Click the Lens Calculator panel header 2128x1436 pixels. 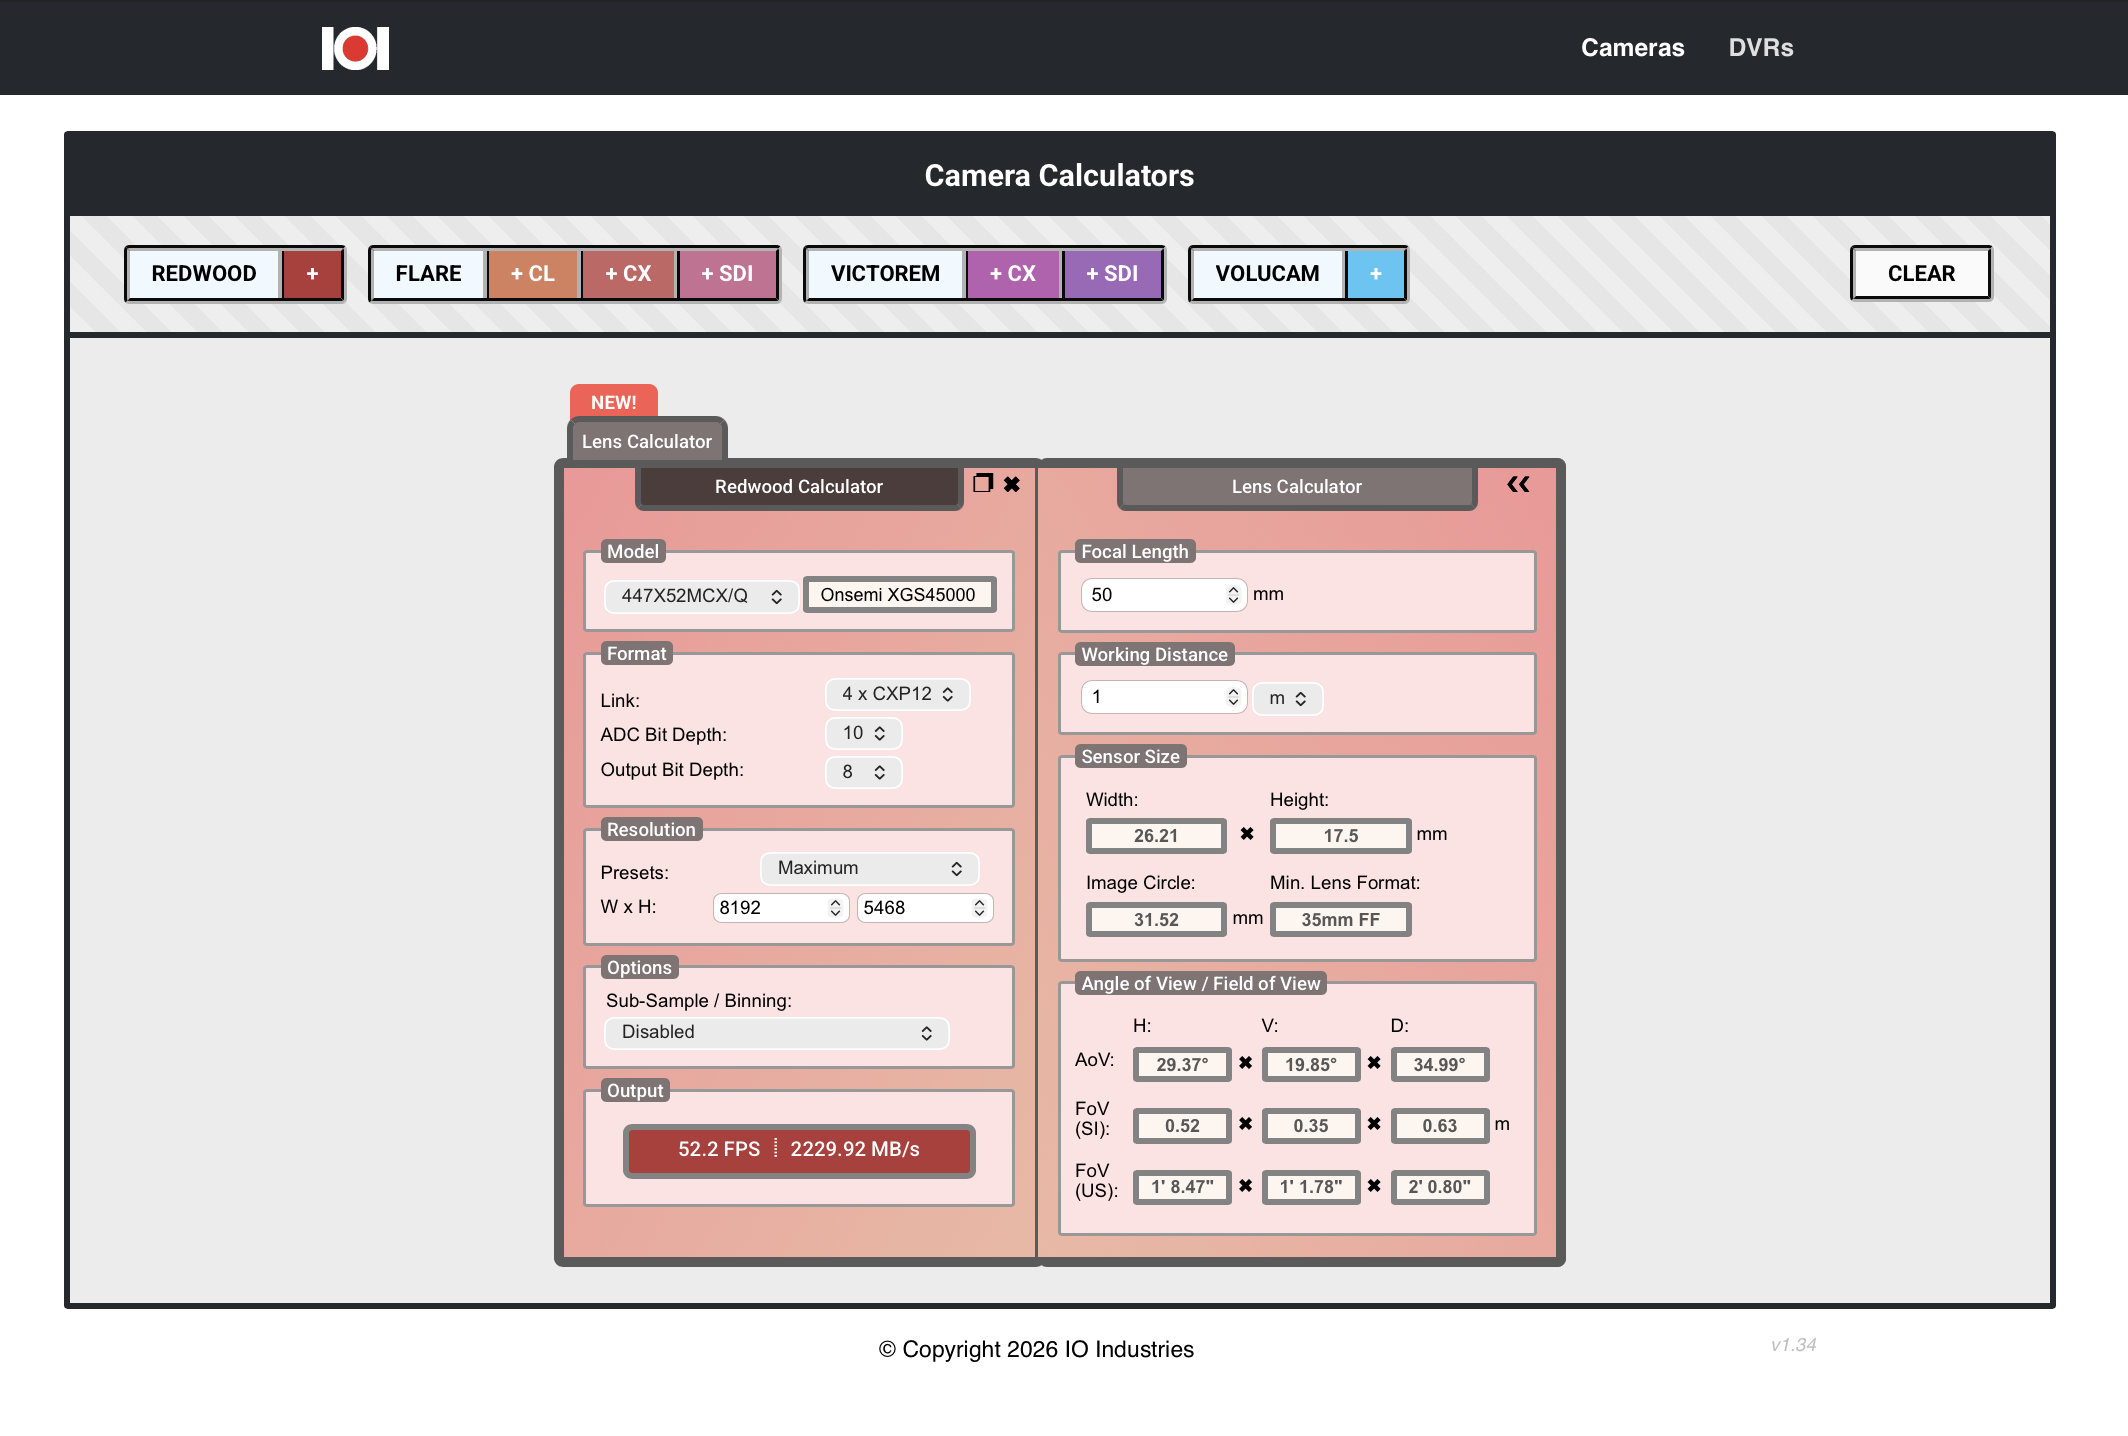tap(1297, 487)
